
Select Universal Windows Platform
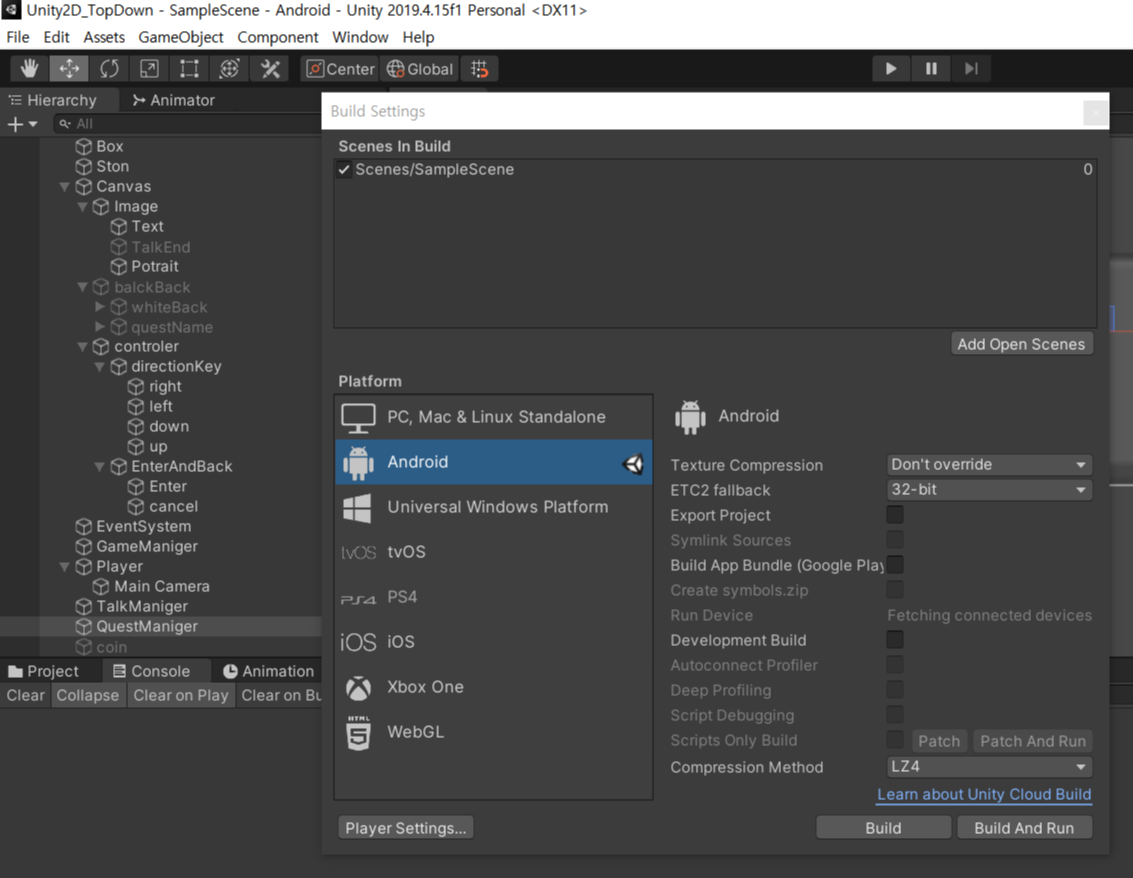click(x=494, y=507)
